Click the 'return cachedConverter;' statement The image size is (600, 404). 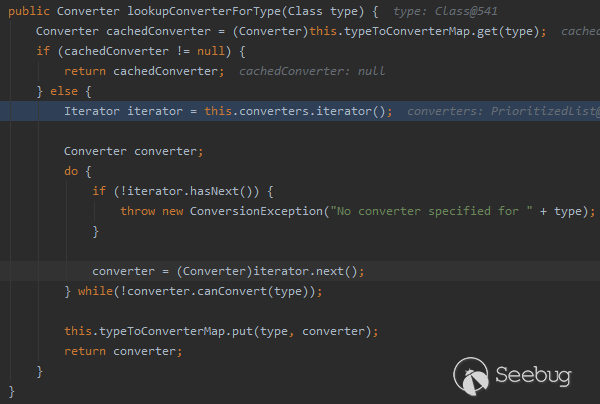144,71
